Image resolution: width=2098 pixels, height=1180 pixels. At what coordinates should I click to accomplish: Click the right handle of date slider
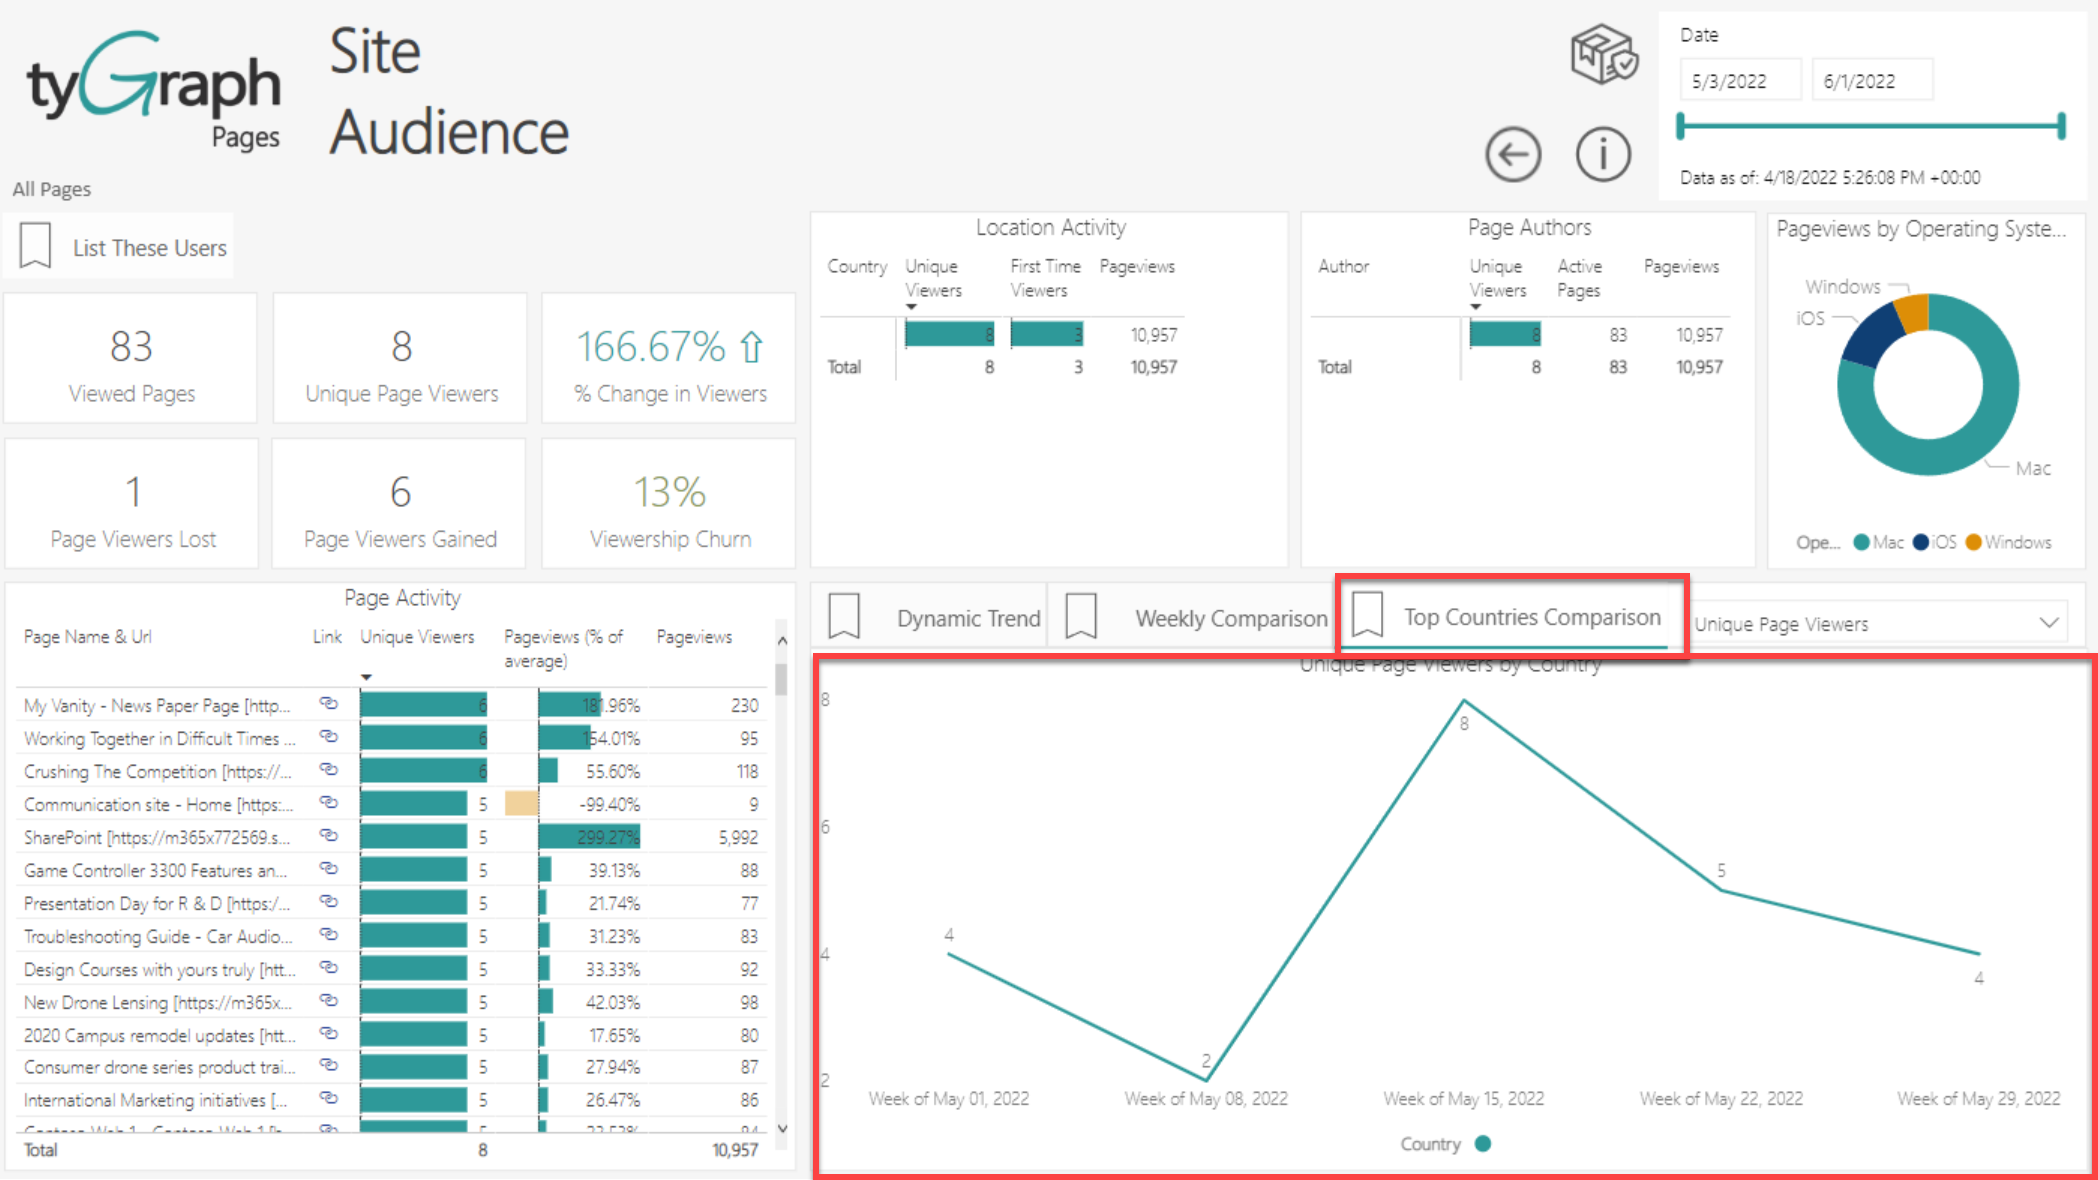[x=2061, y=126]
